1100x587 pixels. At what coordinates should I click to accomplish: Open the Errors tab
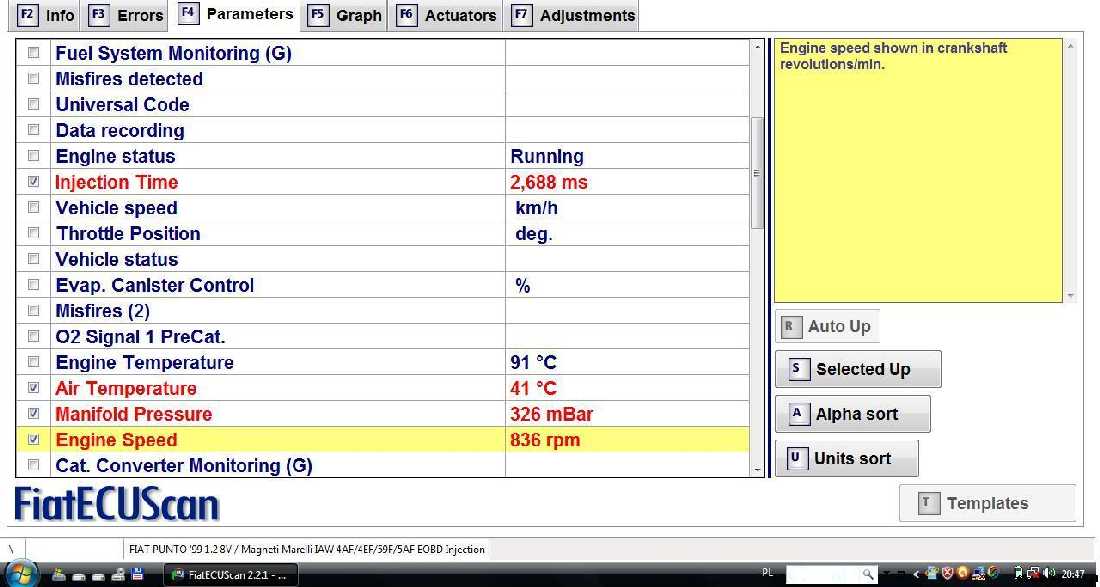tap(126, 15)
